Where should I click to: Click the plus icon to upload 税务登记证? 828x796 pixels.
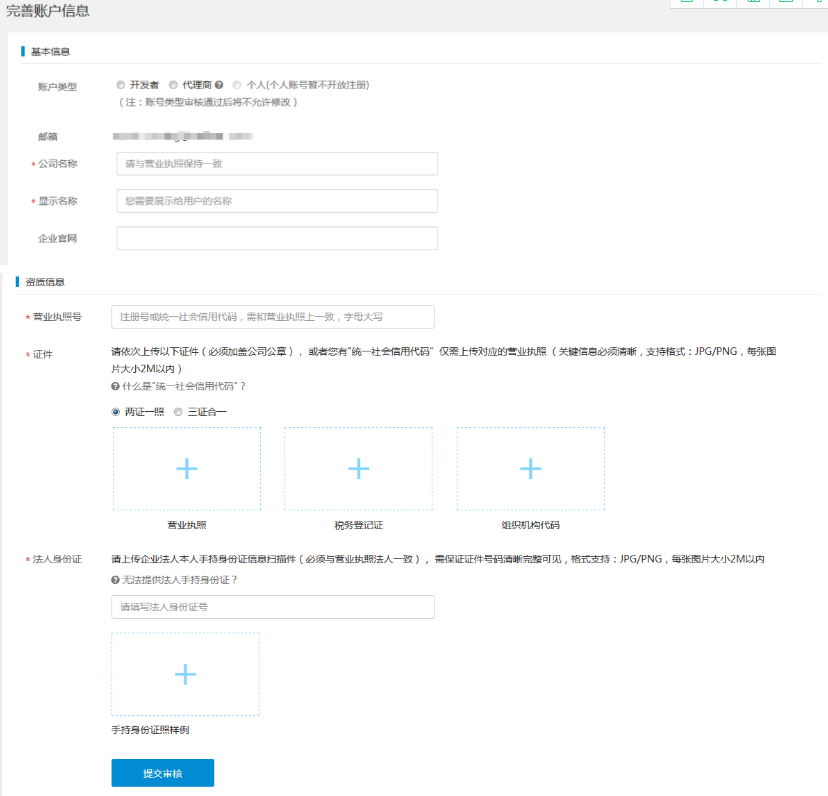point(358,469)
